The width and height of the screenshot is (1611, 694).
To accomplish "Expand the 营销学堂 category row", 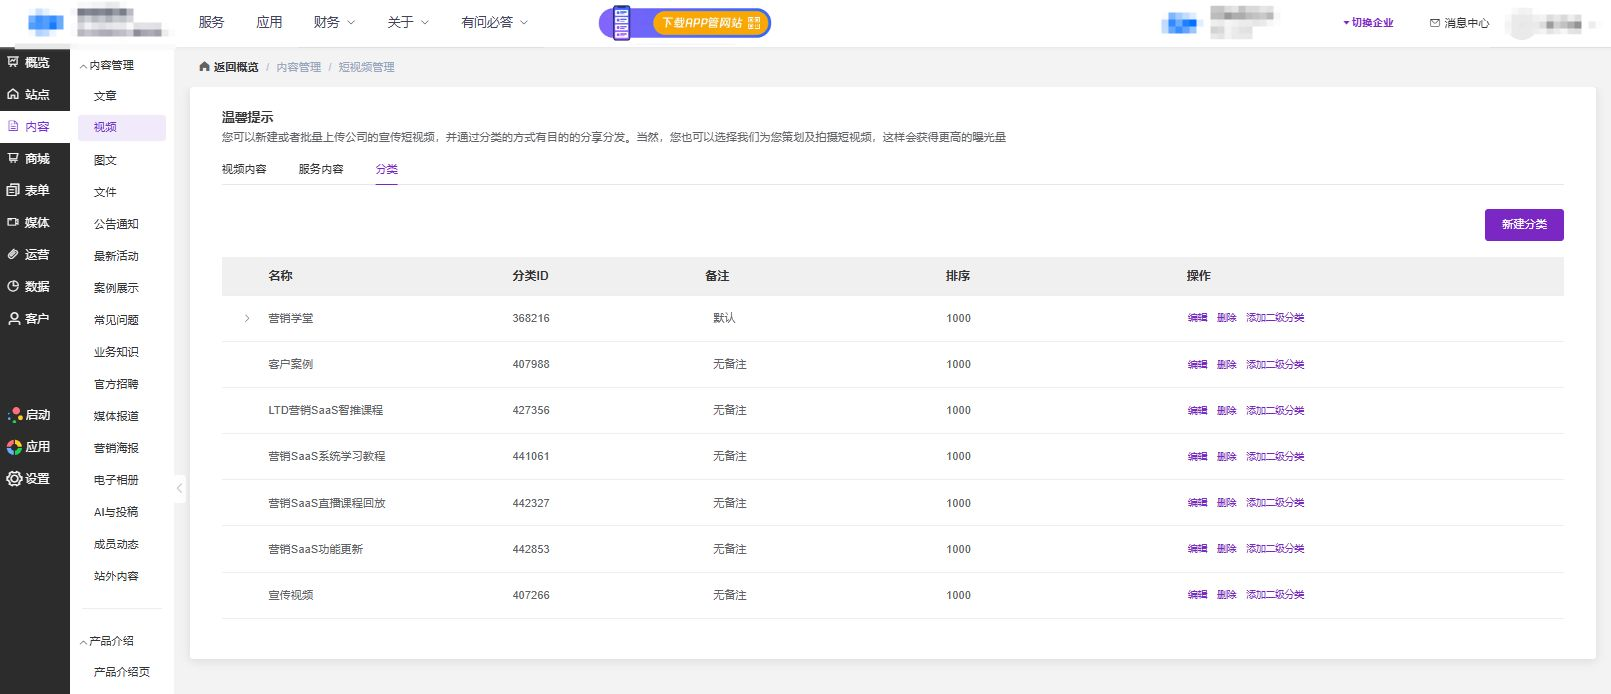I will (247, 318).
